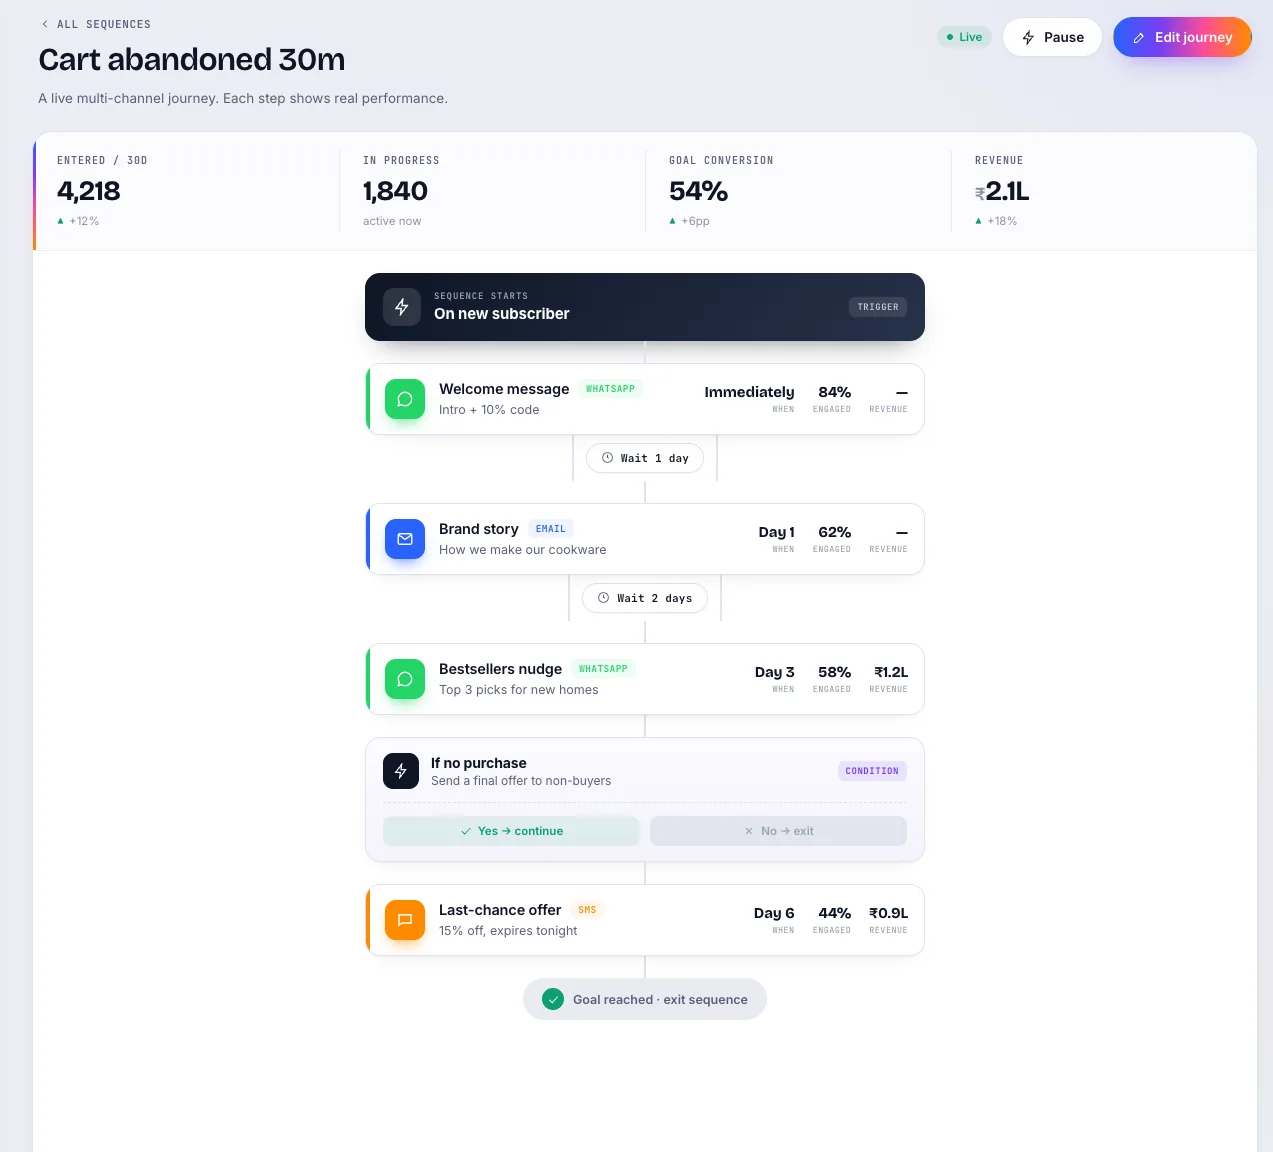Click the 1,840 in progress value
The height and width of the screenshot is (1152, 1273).
coord(395,191)
